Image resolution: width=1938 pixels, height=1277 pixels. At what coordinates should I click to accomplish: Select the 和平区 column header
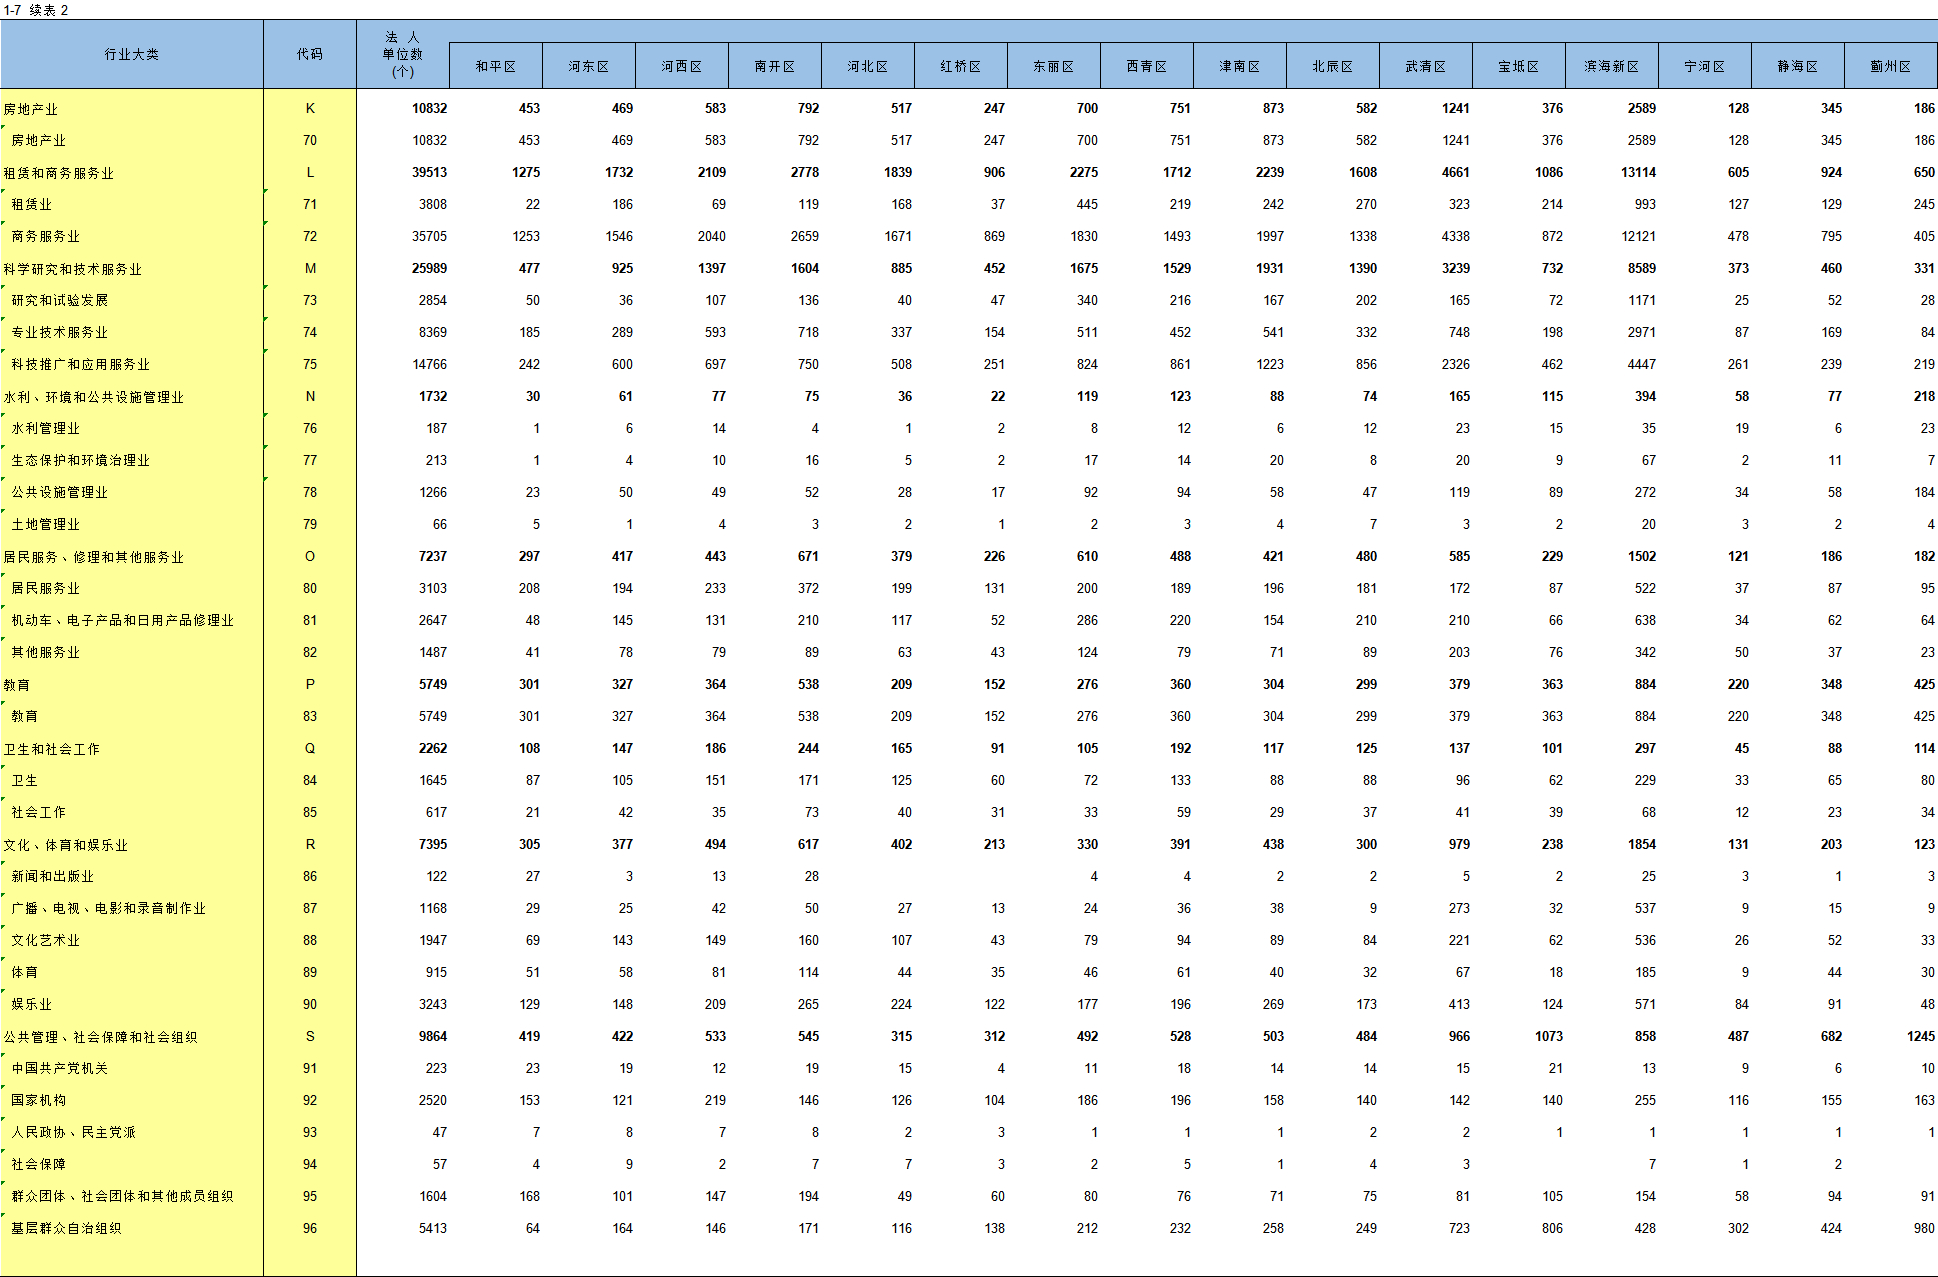496,66
